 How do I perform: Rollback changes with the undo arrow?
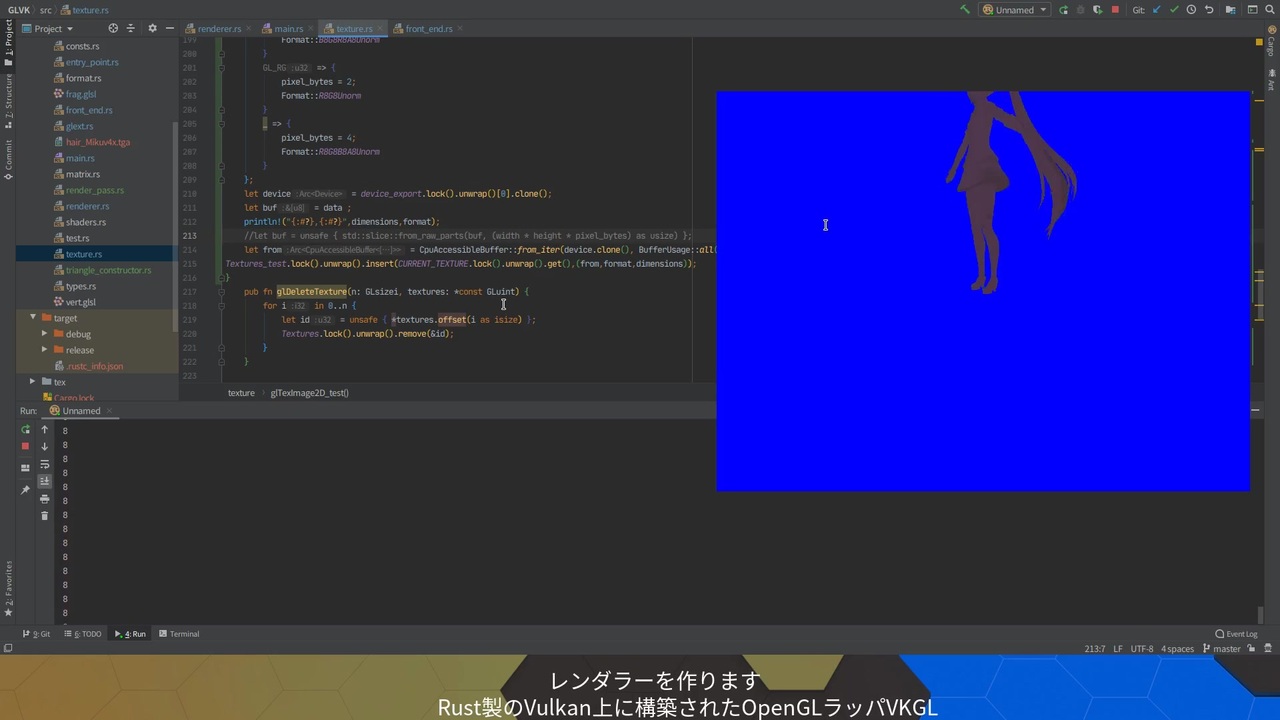[1208, 10]
